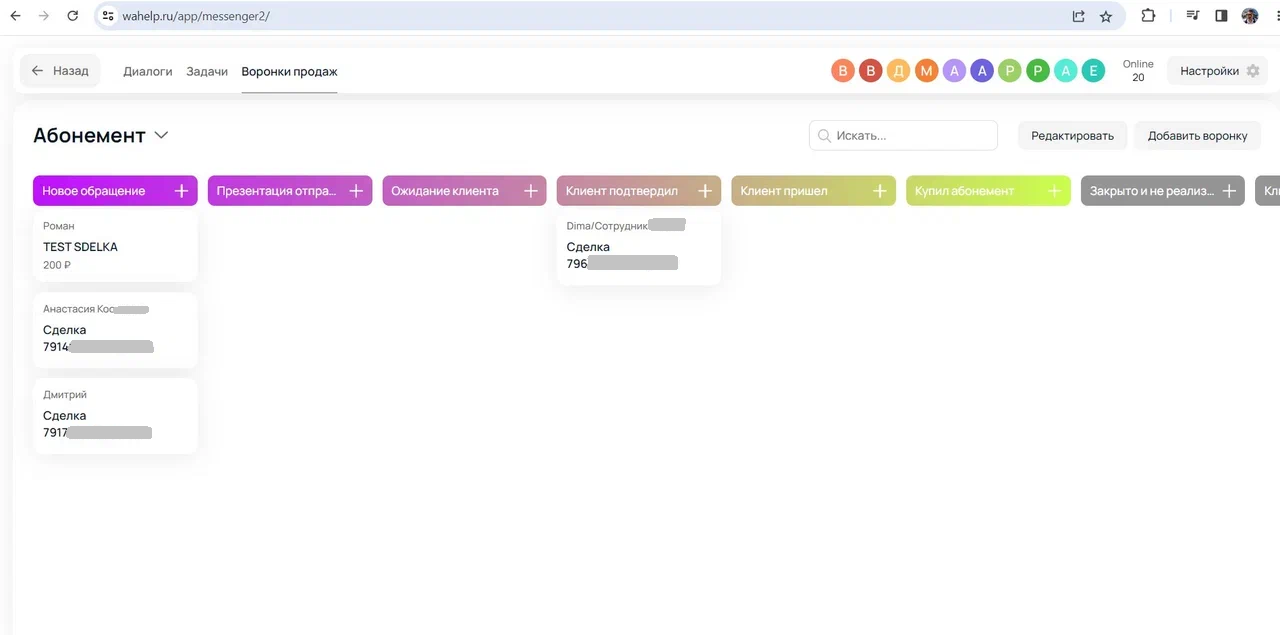Reload the page with browser refresh icon
Viewport: 1280px width, 635px height.
pyautogui.click(x=72, y=16)
